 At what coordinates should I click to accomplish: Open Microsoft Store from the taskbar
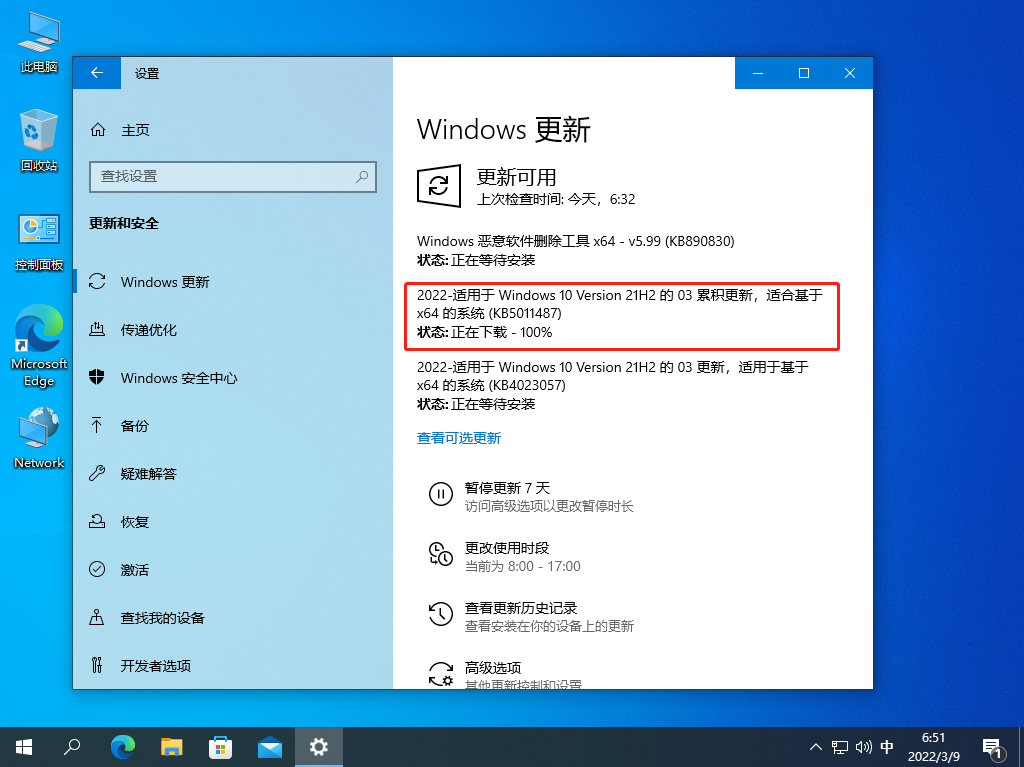(220, 746)
